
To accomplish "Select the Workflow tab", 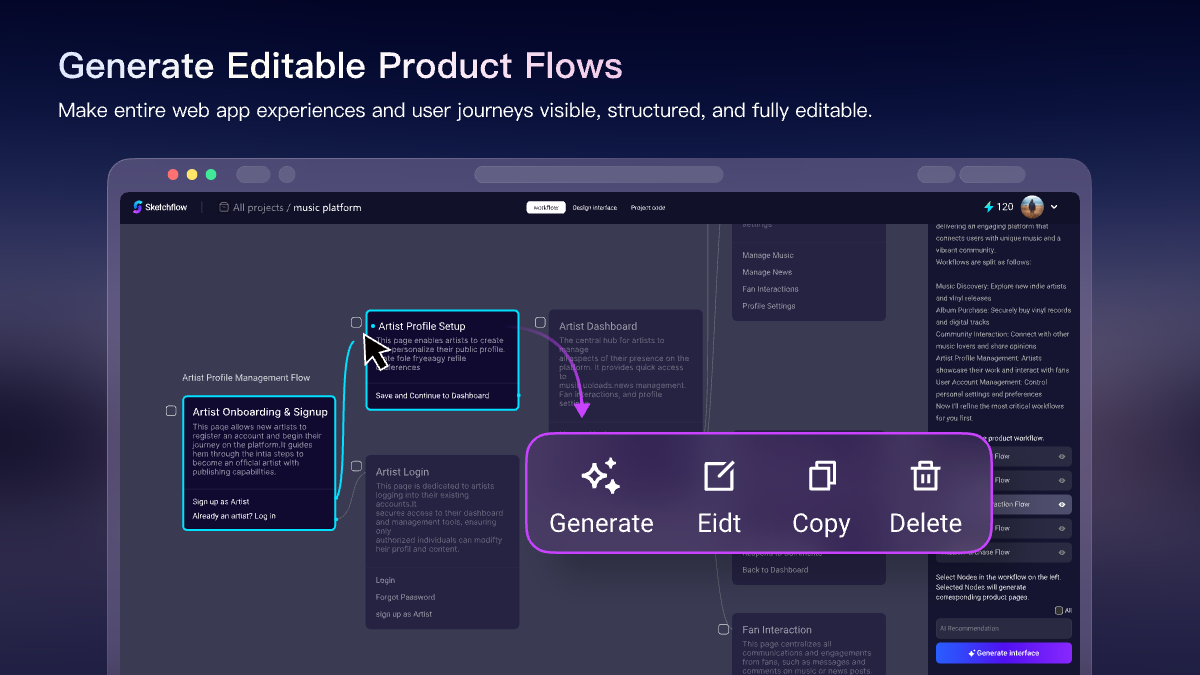I will (x=545, y=207).
